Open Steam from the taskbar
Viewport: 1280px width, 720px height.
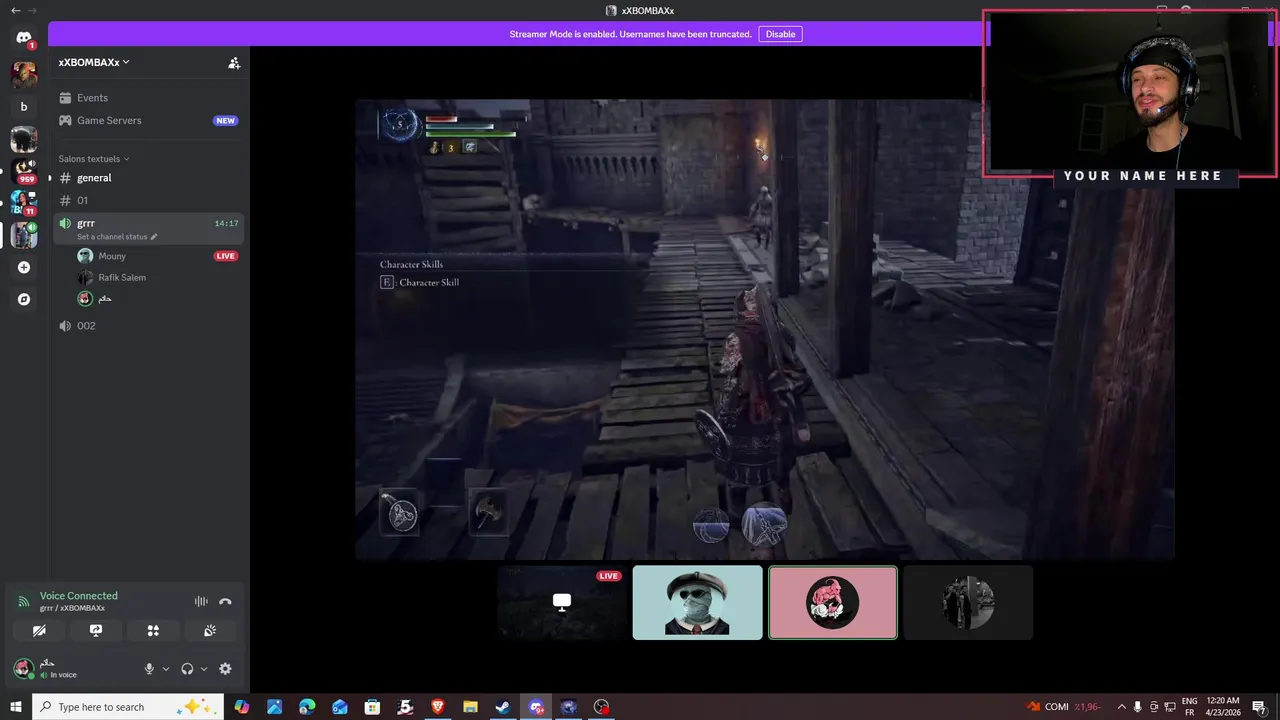503,707
